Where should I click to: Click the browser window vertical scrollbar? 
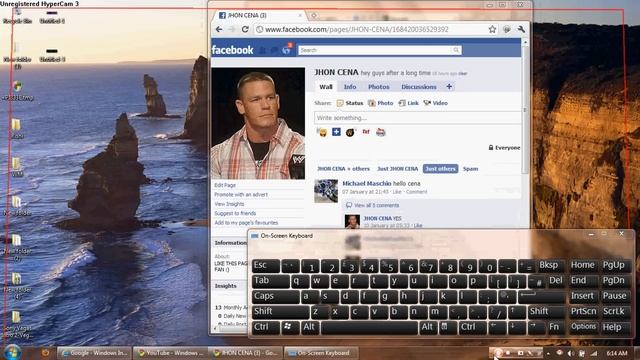pos(525,110)
